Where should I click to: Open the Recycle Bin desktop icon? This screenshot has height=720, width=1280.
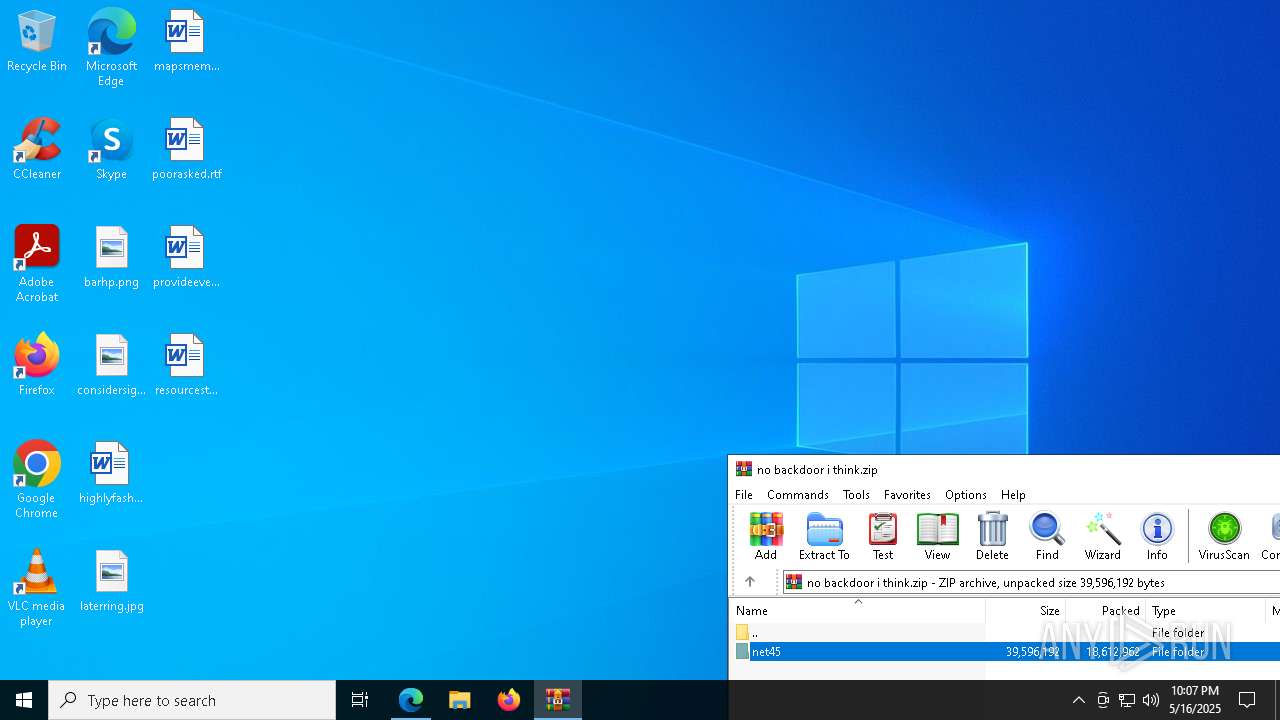point(37,42)
